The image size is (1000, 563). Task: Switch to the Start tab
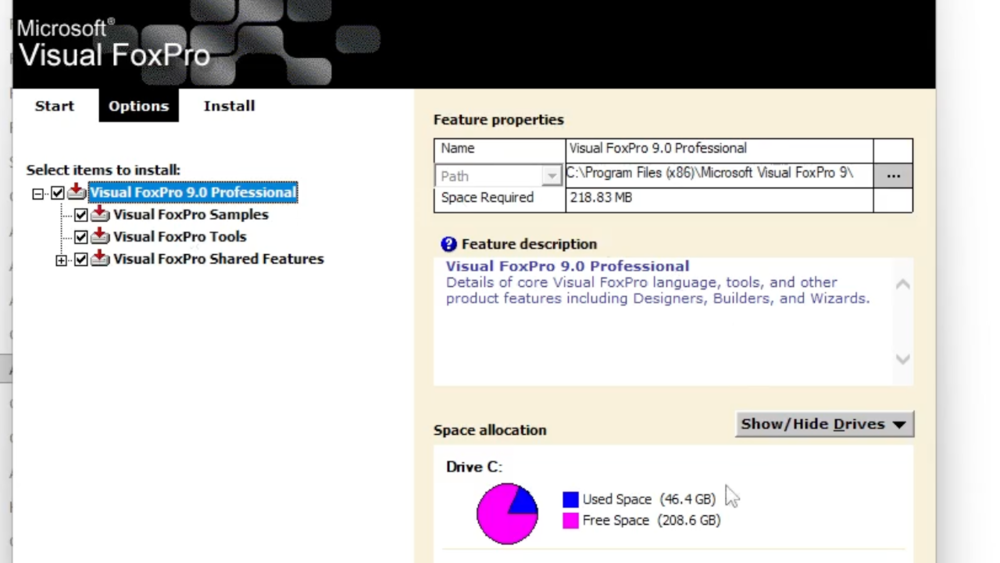click(x=54, y=106)
